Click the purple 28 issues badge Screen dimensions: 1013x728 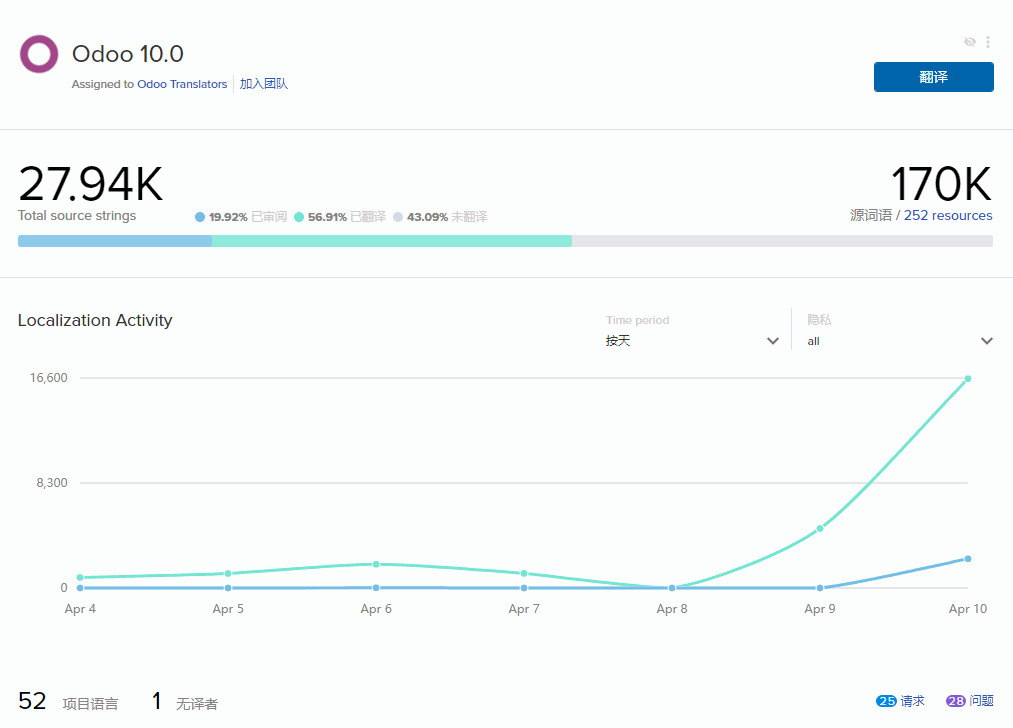956,702
